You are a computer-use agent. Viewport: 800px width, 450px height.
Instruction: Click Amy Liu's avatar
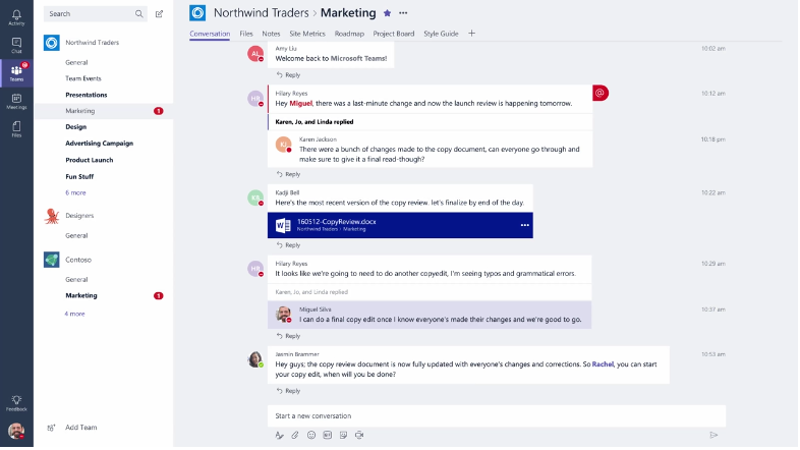(x=256, y=53)
